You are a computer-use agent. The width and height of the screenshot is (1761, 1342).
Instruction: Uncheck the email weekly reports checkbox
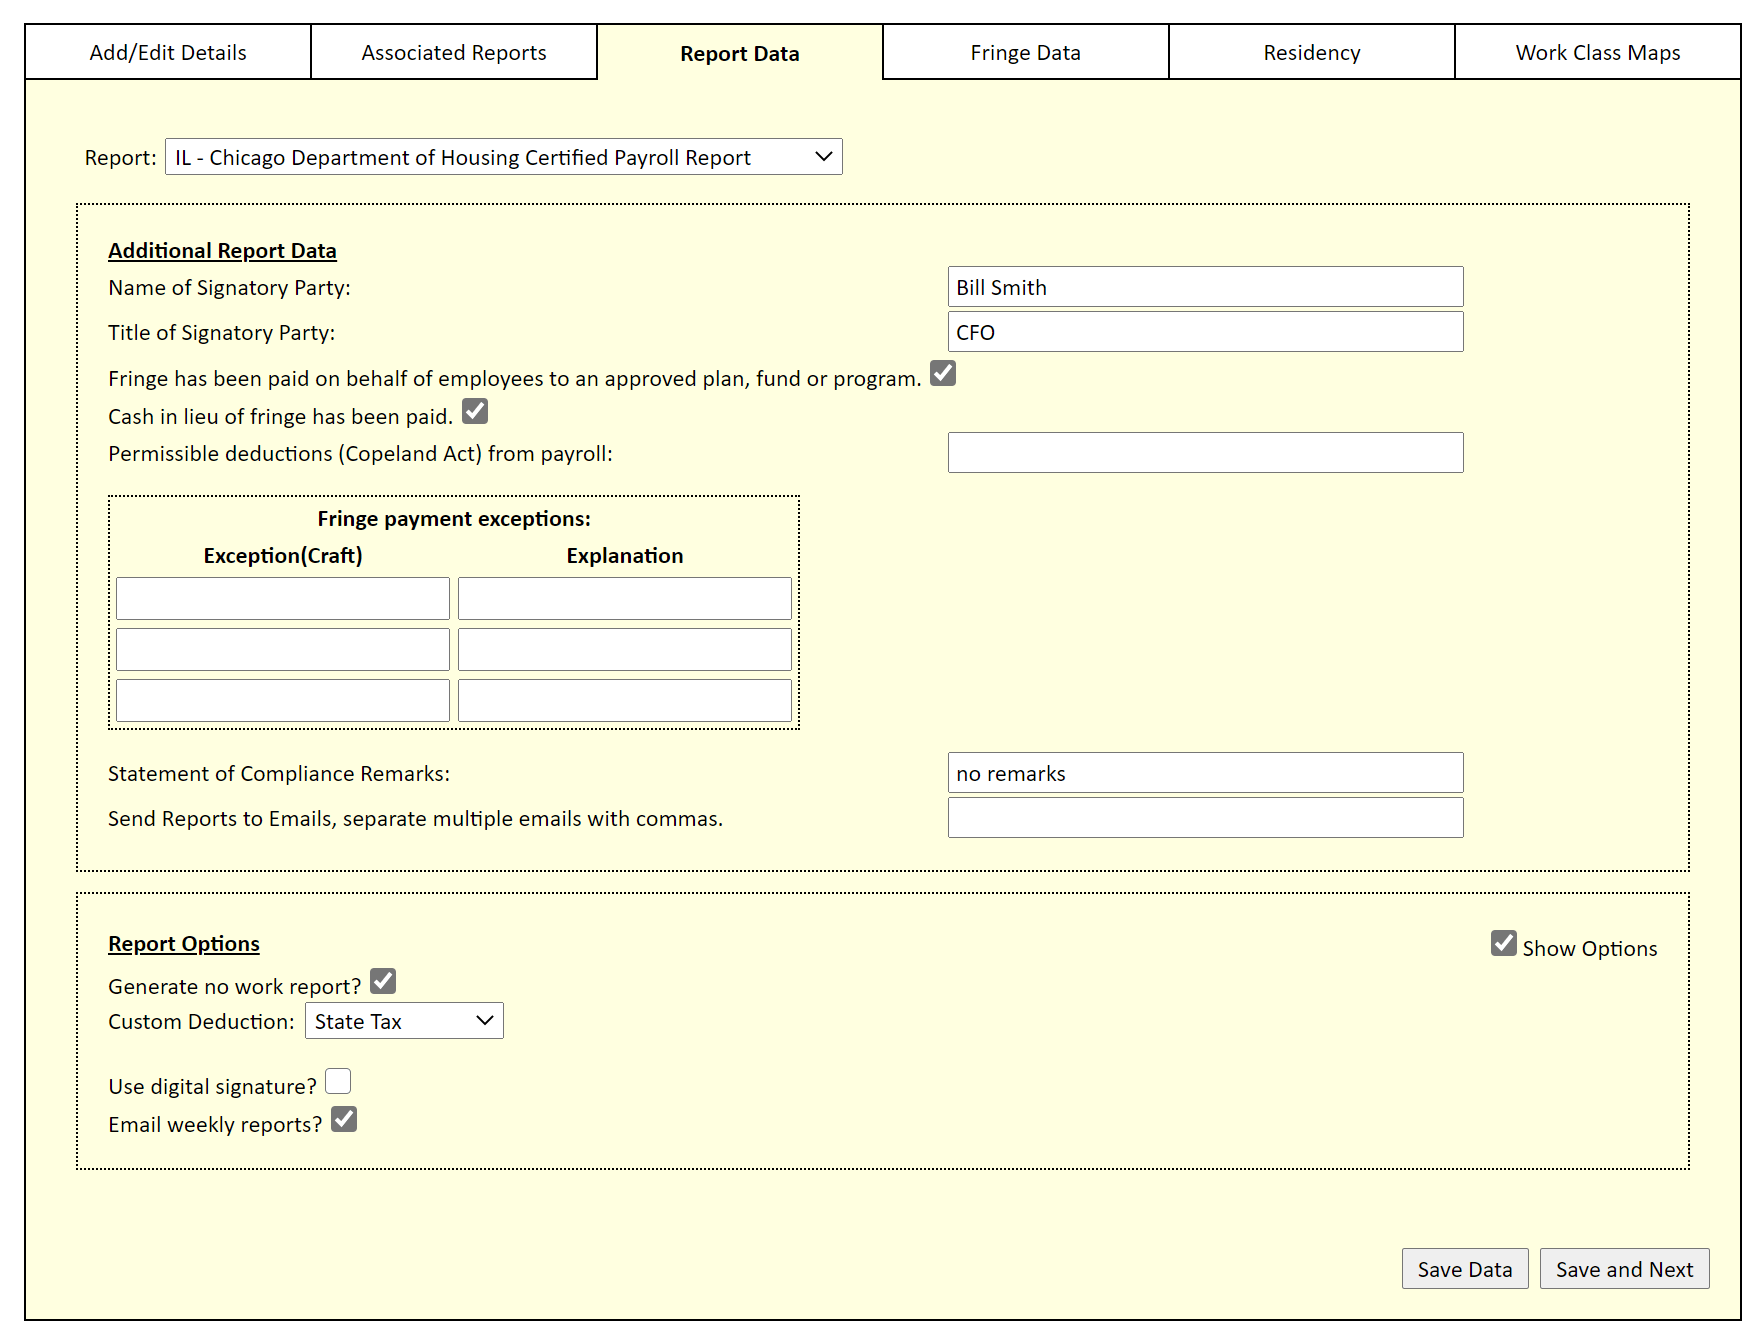pos(345,1119)
